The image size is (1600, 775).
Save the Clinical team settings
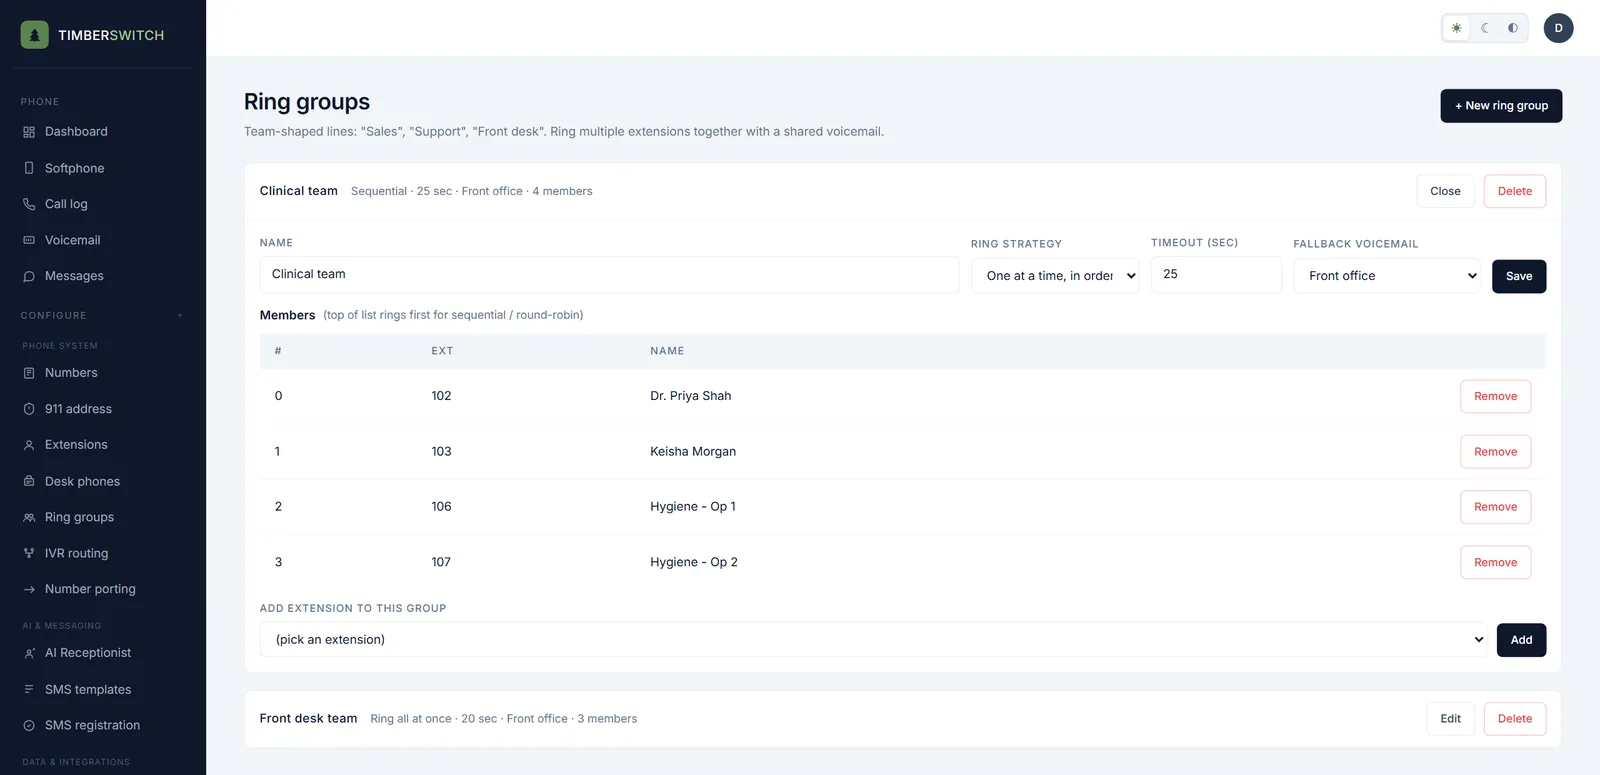click(1519, 276)
